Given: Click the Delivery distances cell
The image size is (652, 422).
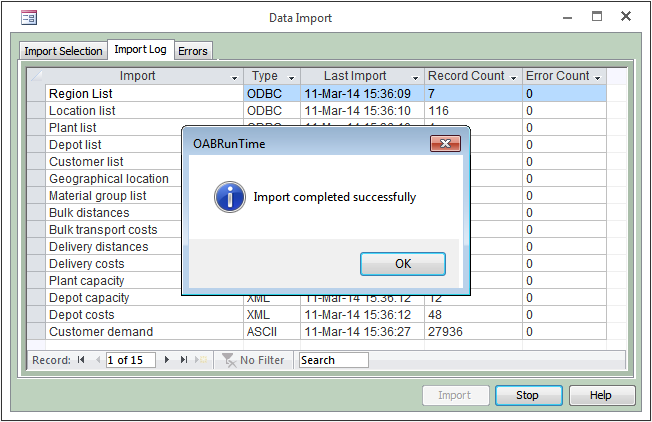Looking at the screenshot, I should coord(114,247).
